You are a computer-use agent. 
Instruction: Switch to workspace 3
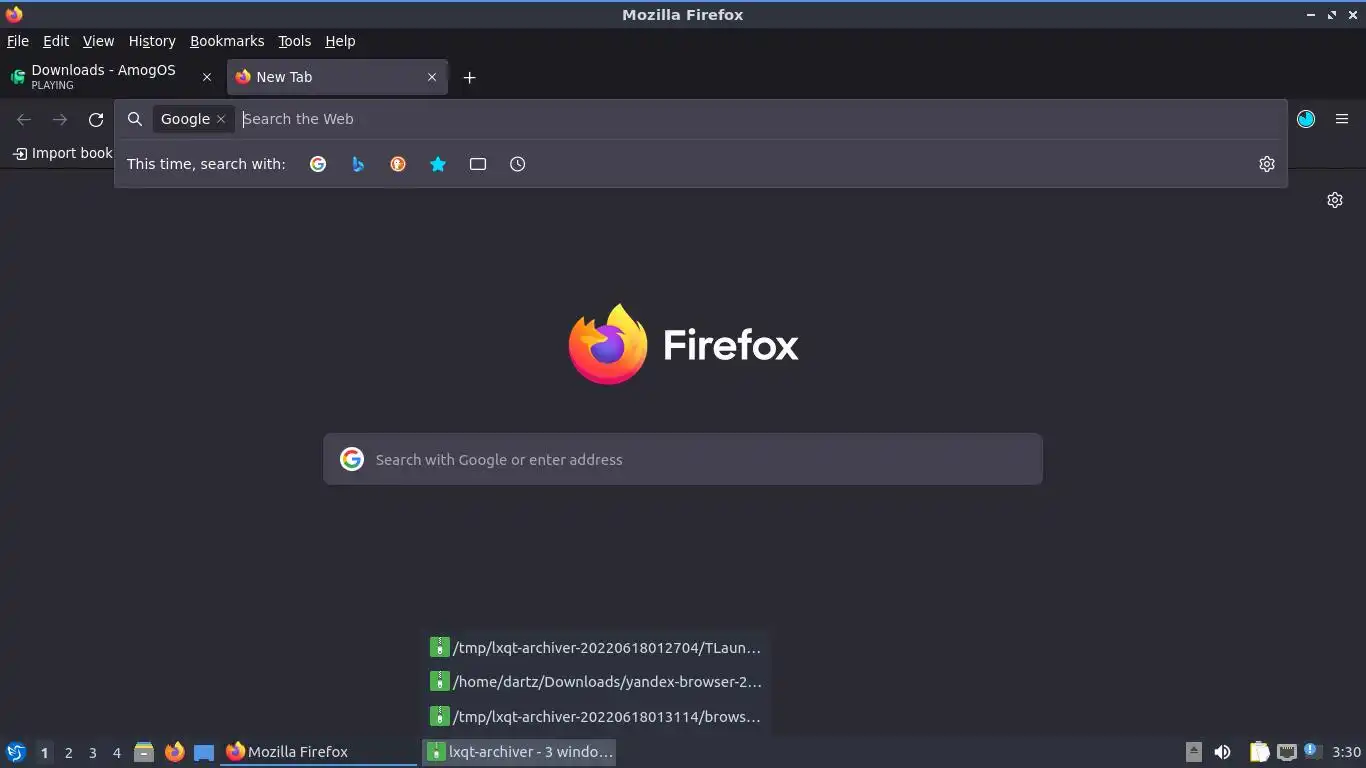click(92, 752)
